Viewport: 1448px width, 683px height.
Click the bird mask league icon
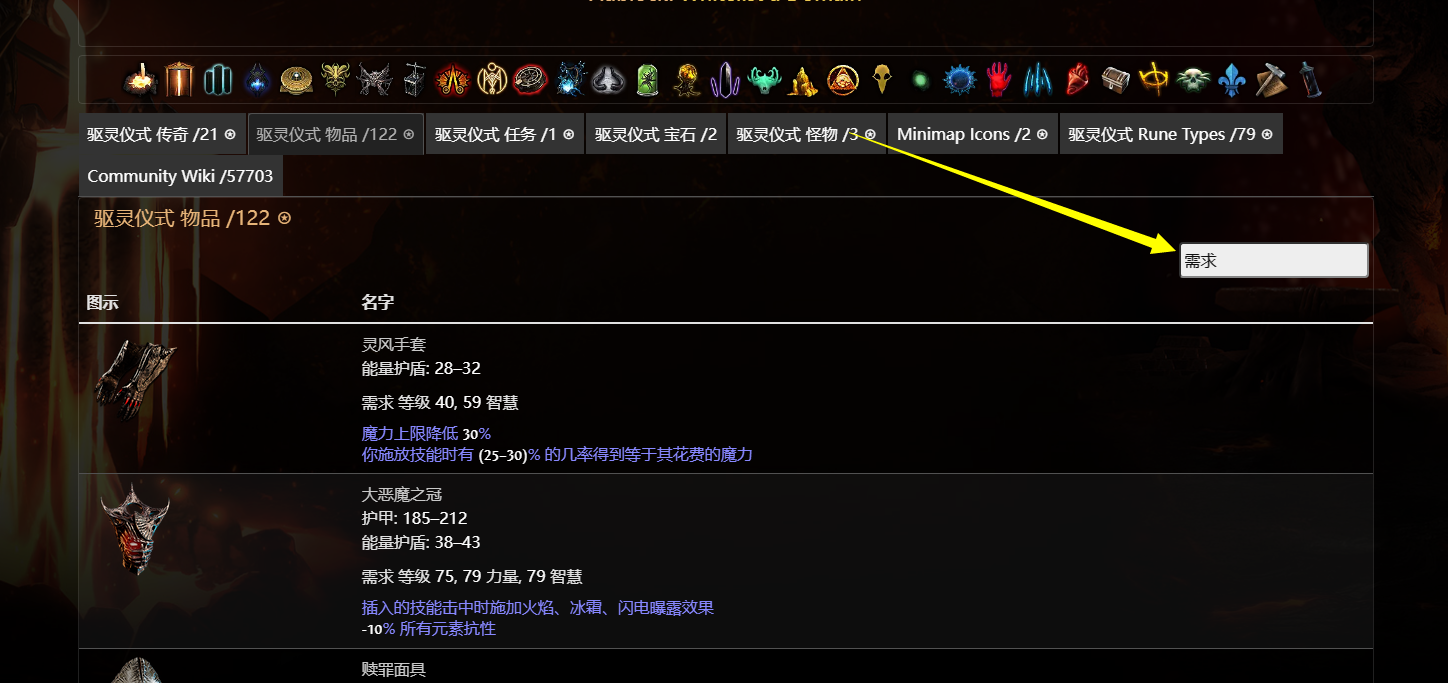(882, 79)
